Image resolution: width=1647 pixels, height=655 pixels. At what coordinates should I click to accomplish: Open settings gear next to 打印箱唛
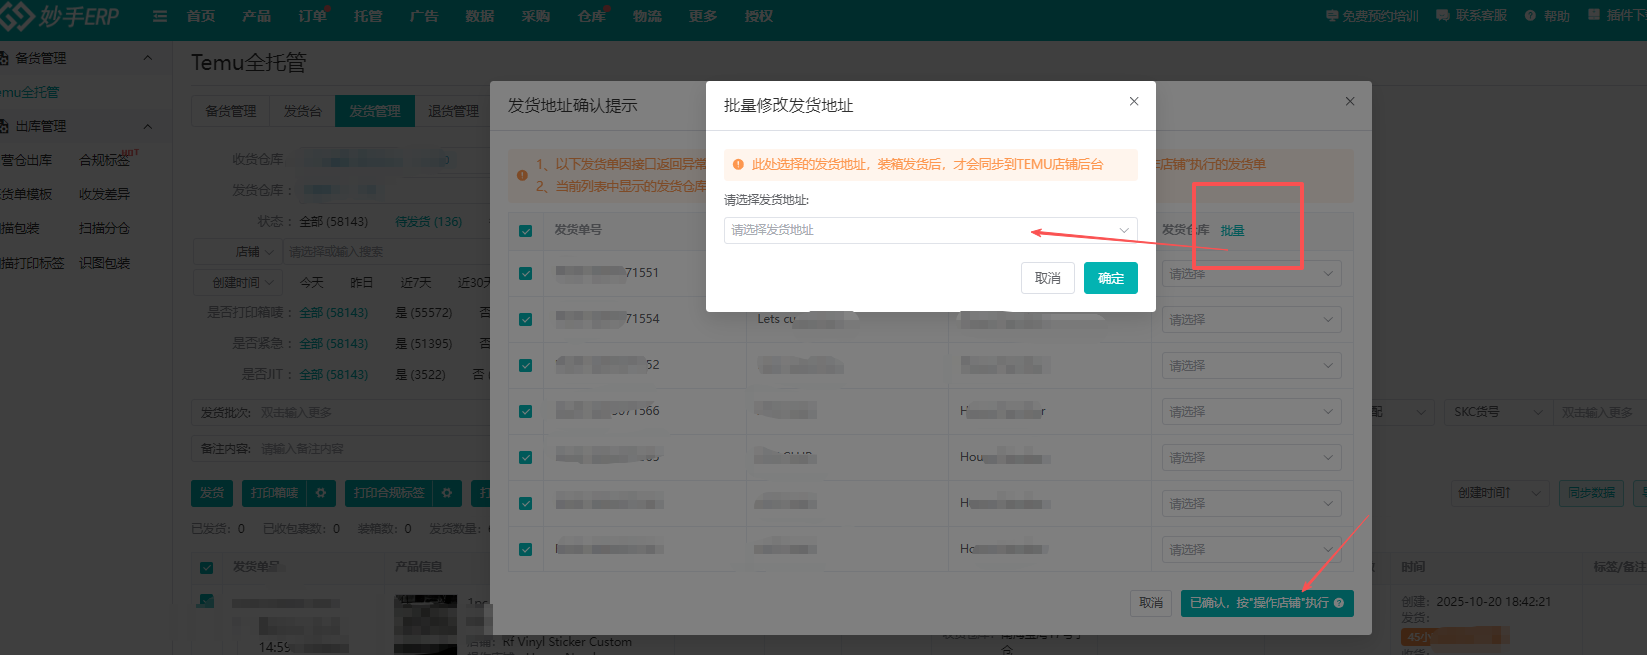click(x=321, y=493)
